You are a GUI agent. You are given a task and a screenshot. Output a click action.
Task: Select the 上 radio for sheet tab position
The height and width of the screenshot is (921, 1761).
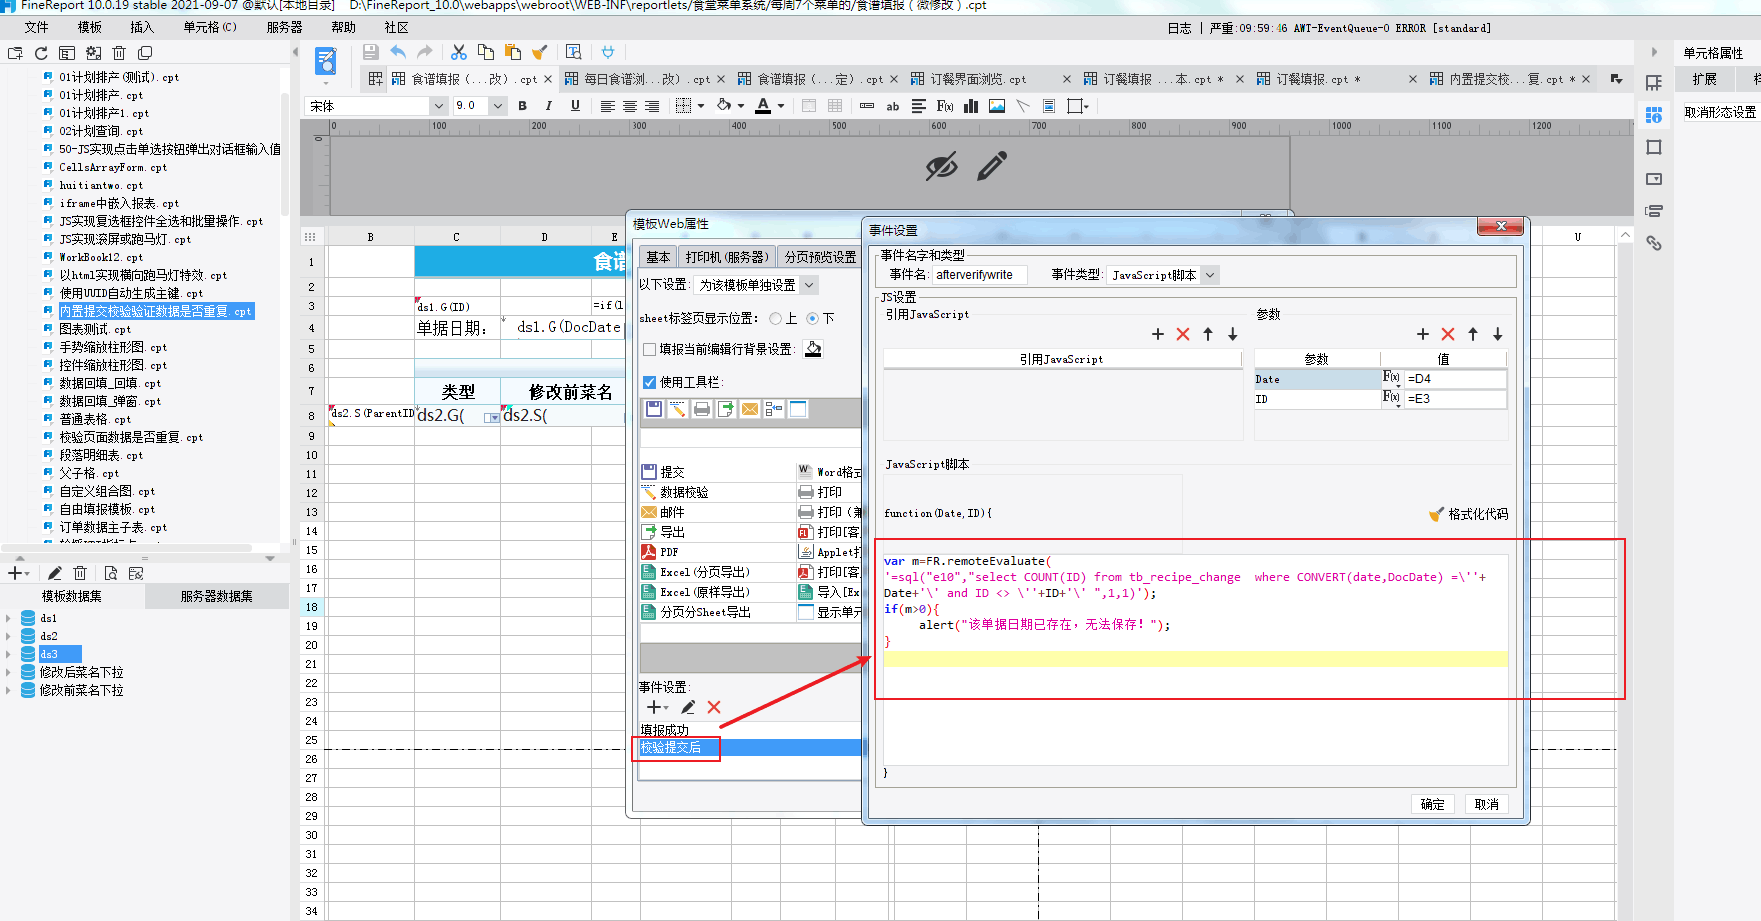click(x=775, y=318)
